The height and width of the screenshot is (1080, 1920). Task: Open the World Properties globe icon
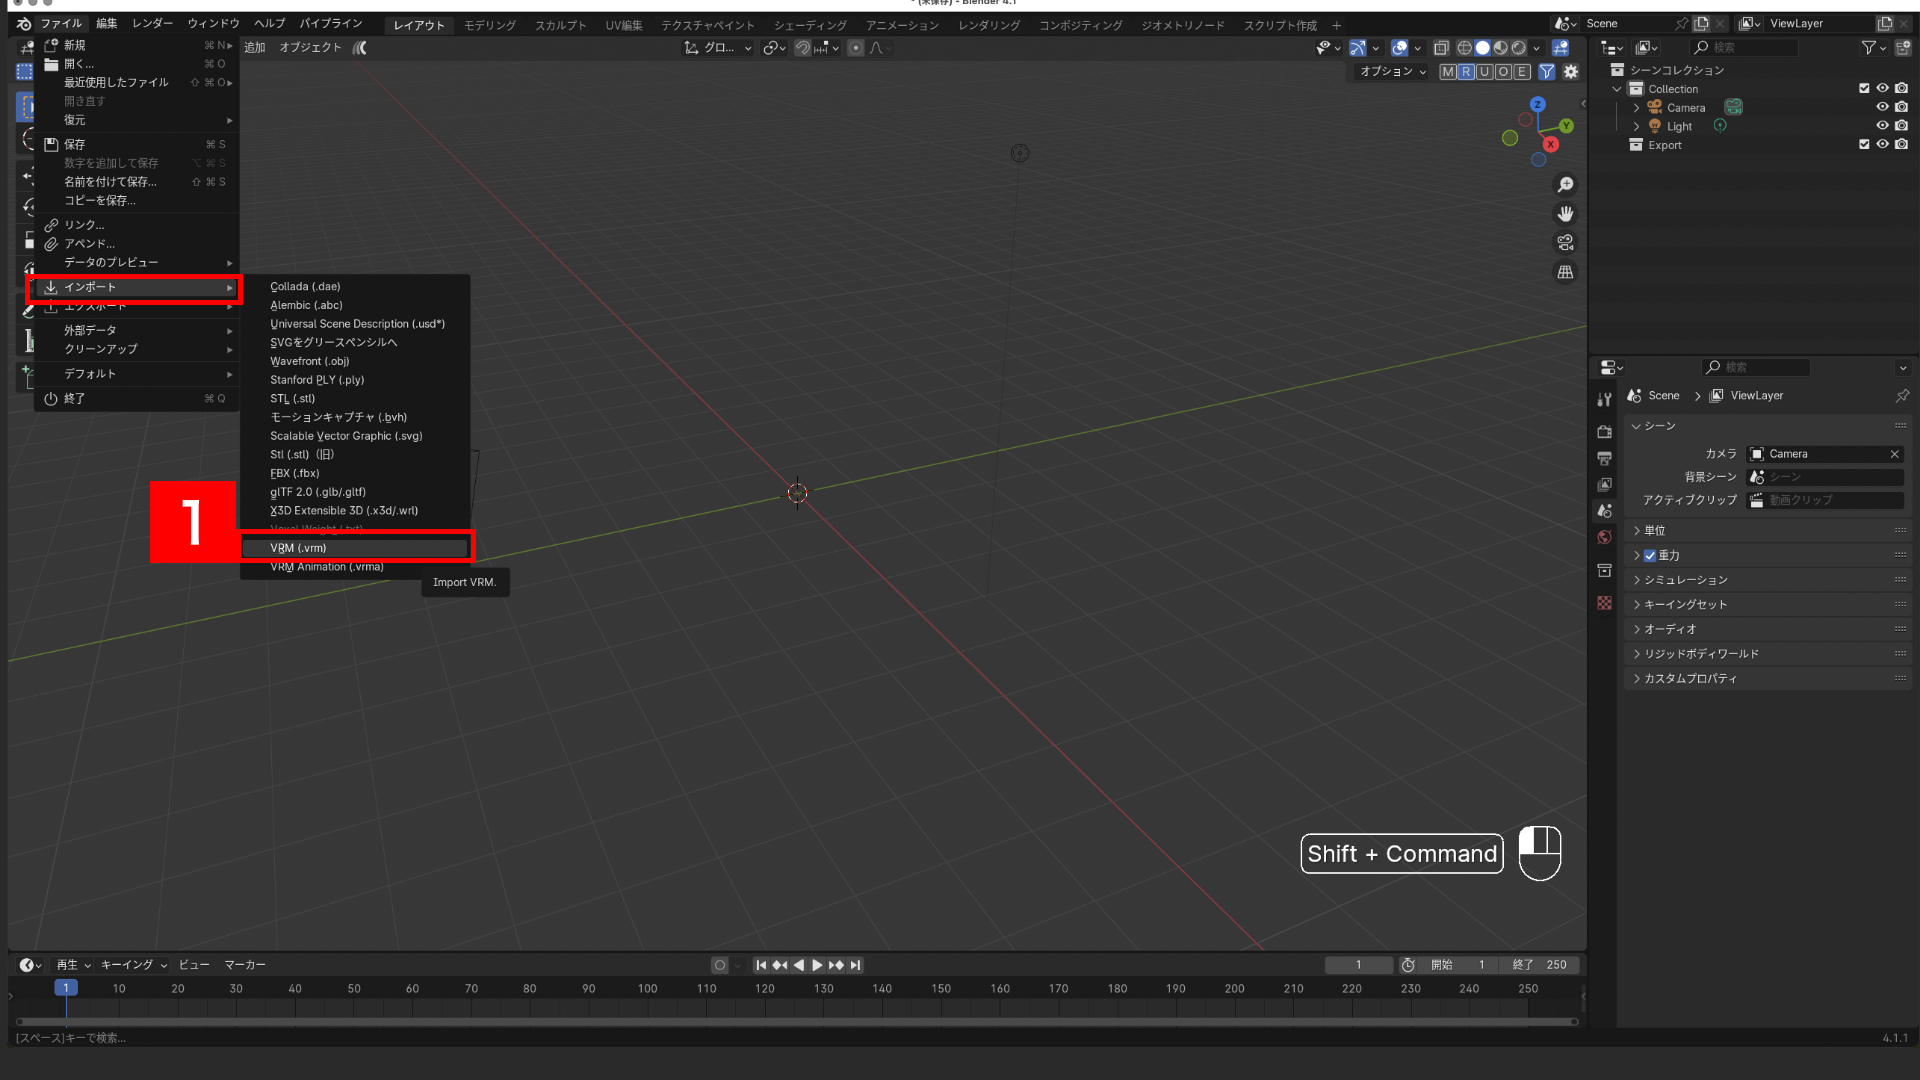pyautogui.click(x=1605, y=537)
